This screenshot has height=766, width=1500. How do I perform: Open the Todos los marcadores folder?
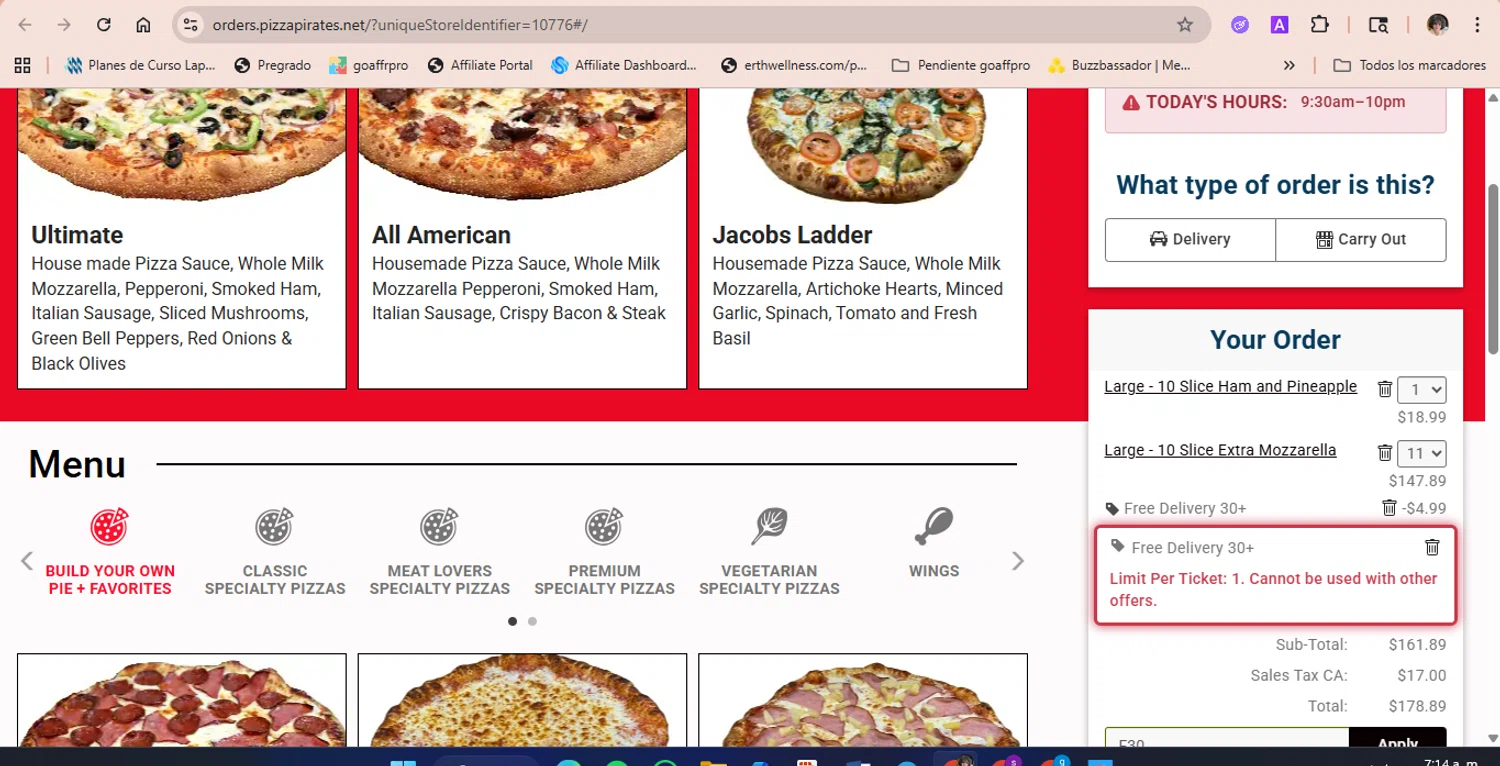point(1409,65)
